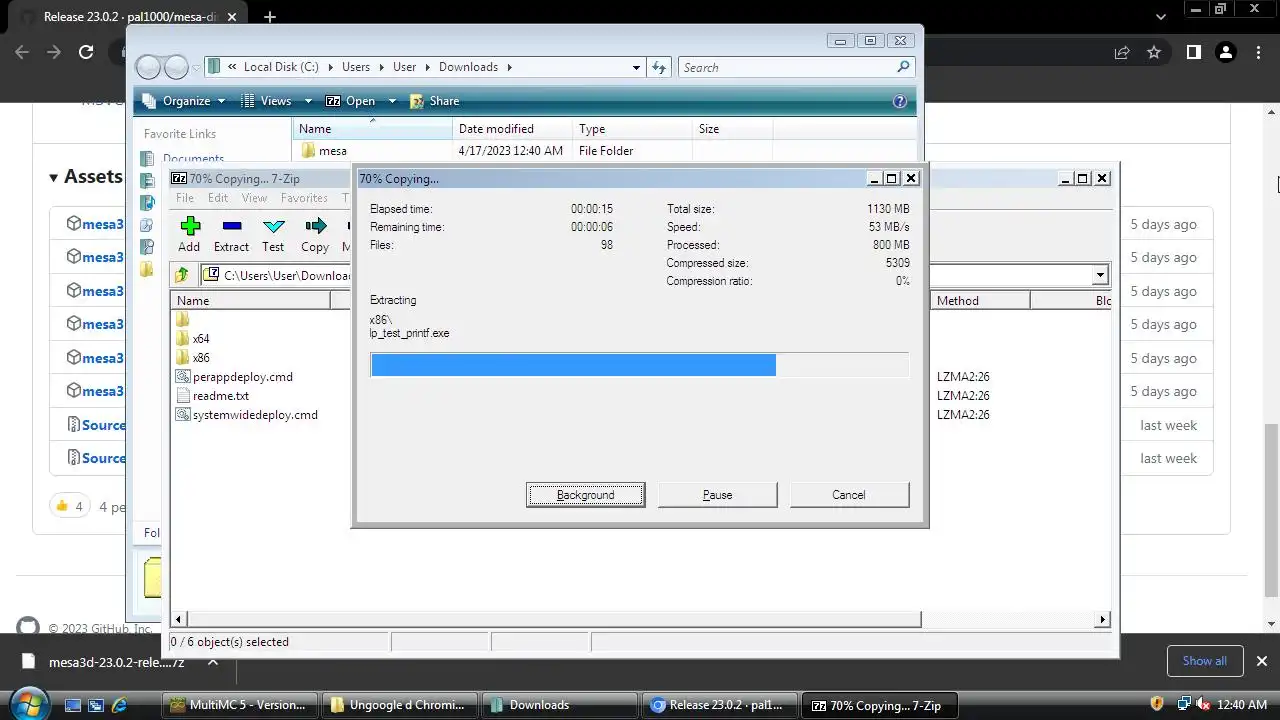
Task: Expand the 7-Zip path combo dropdown
Action: tap(1100, 275)
